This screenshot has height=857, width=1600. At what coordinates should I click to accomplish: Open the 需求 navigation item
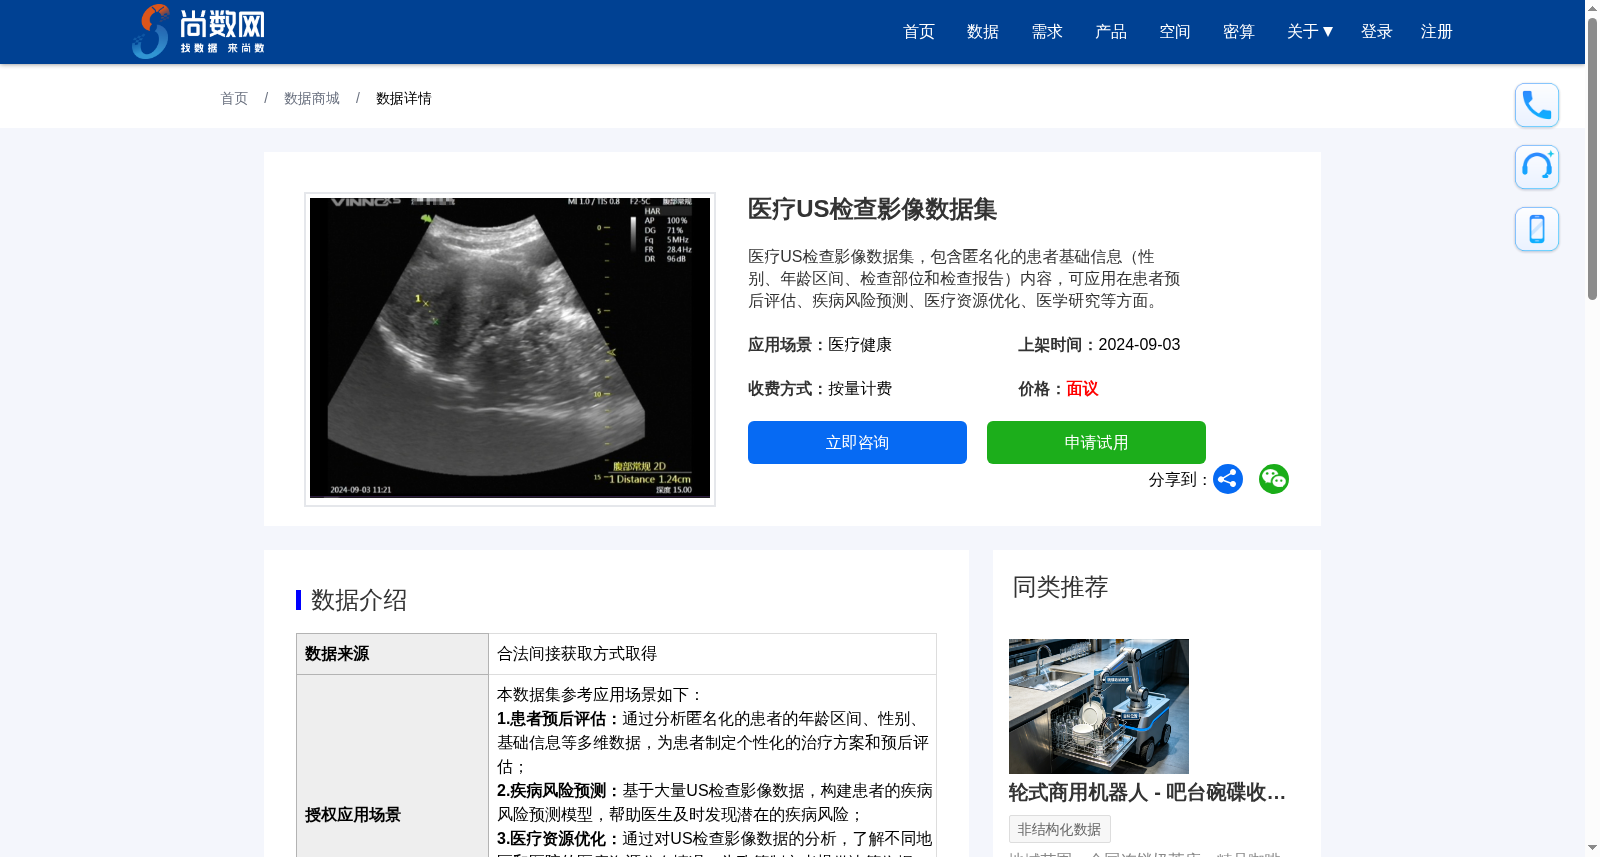pos(1047,32)
